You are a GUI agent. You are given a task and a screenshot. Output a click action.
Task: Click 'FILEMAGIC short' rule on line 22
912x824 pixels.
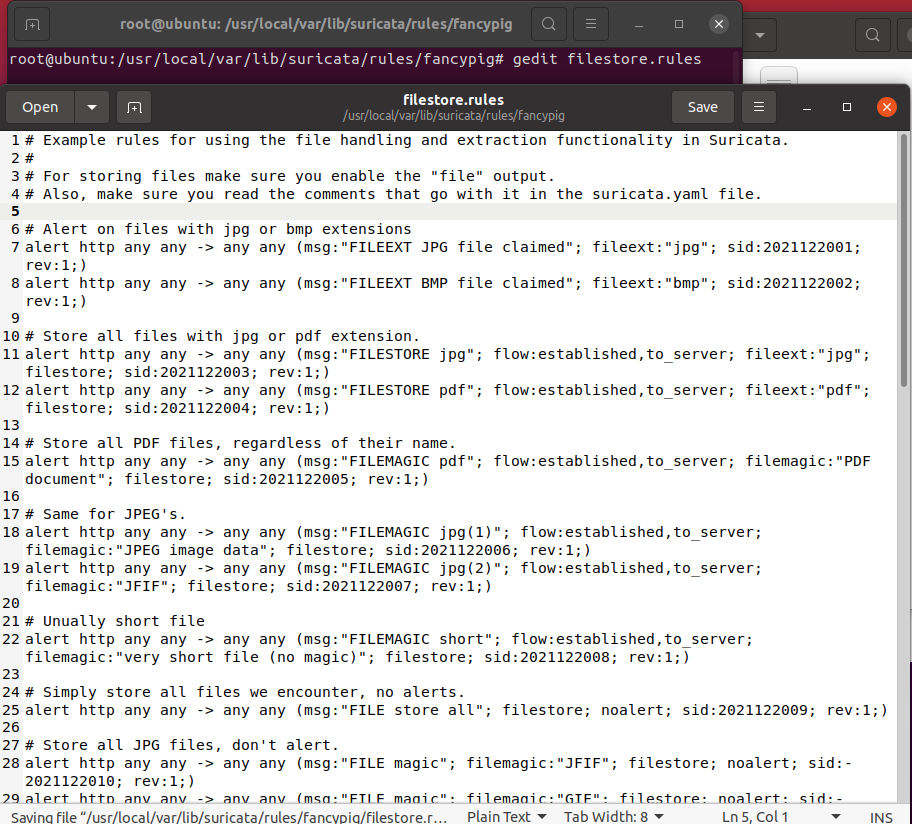[x=389, y=648]
